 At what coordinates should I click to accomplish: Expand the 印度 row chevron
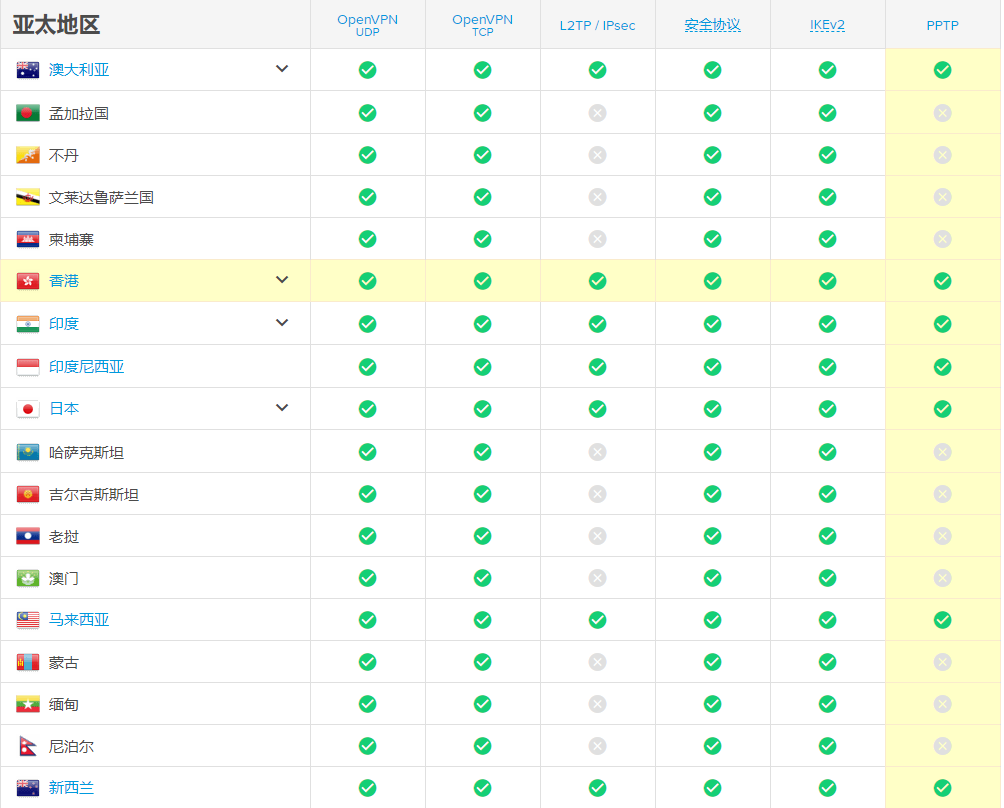tap(282, 323)
